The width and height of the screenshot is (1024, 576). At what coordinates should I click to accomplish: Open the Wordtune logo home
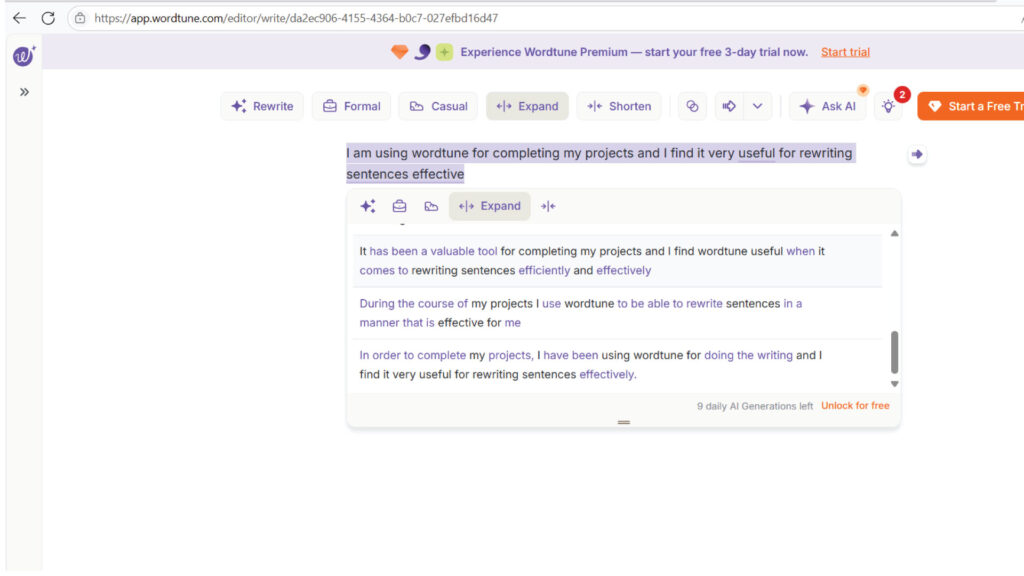pyautogui.click(x=24, y=56)
